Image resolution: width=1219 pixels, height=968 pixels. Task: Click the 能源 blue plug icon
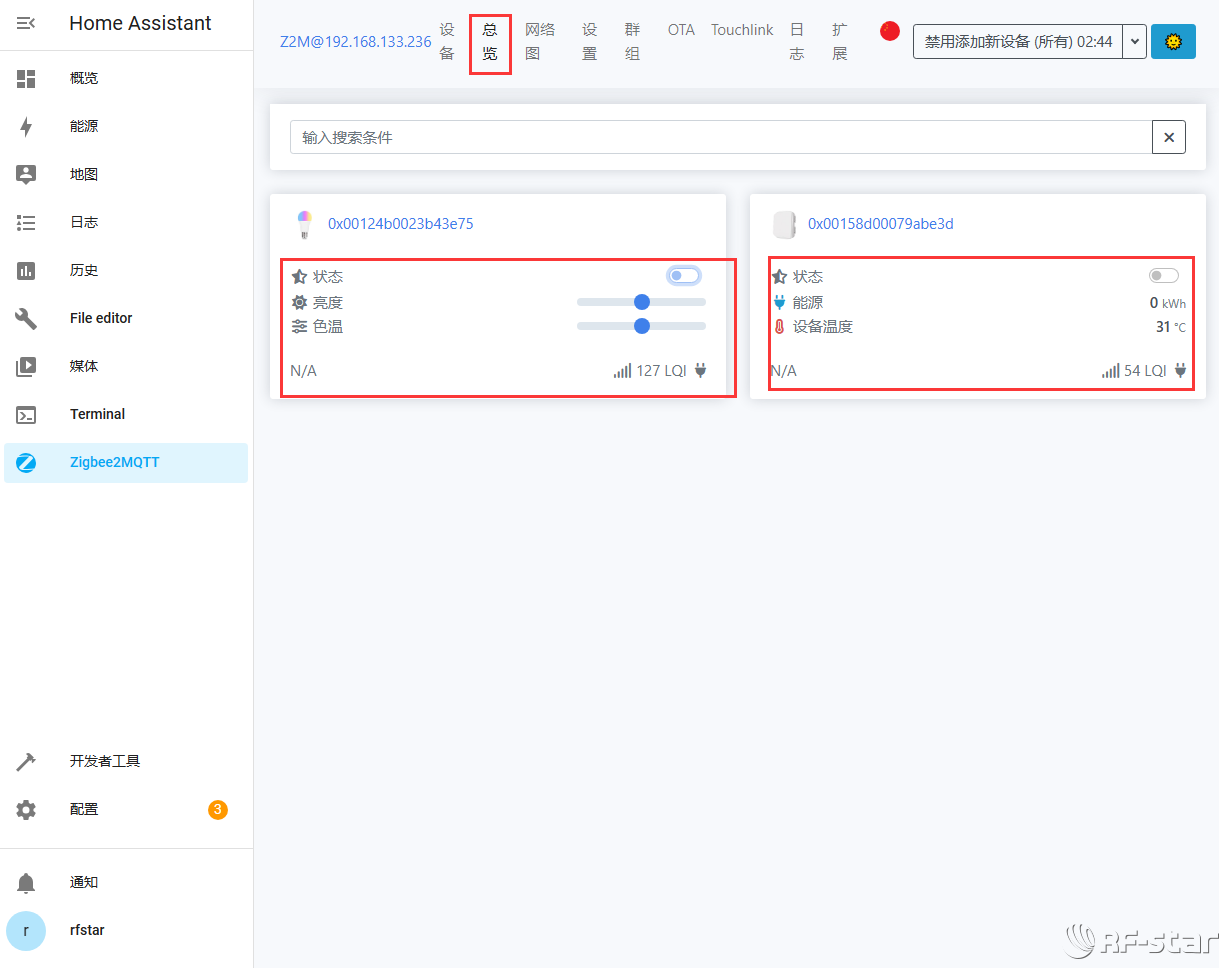pos(780,303)
